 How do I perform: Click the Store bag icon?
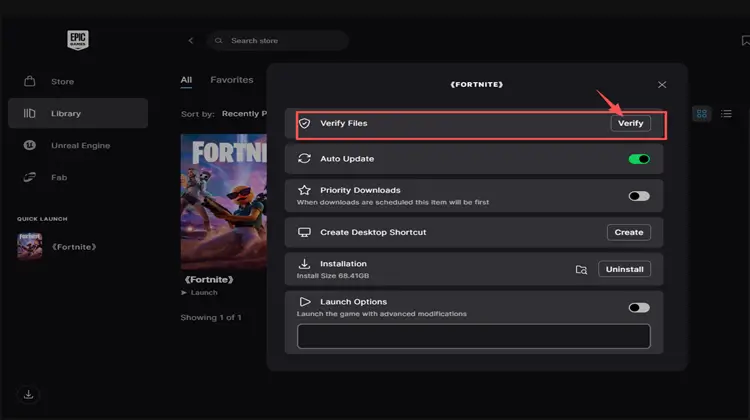30,81
